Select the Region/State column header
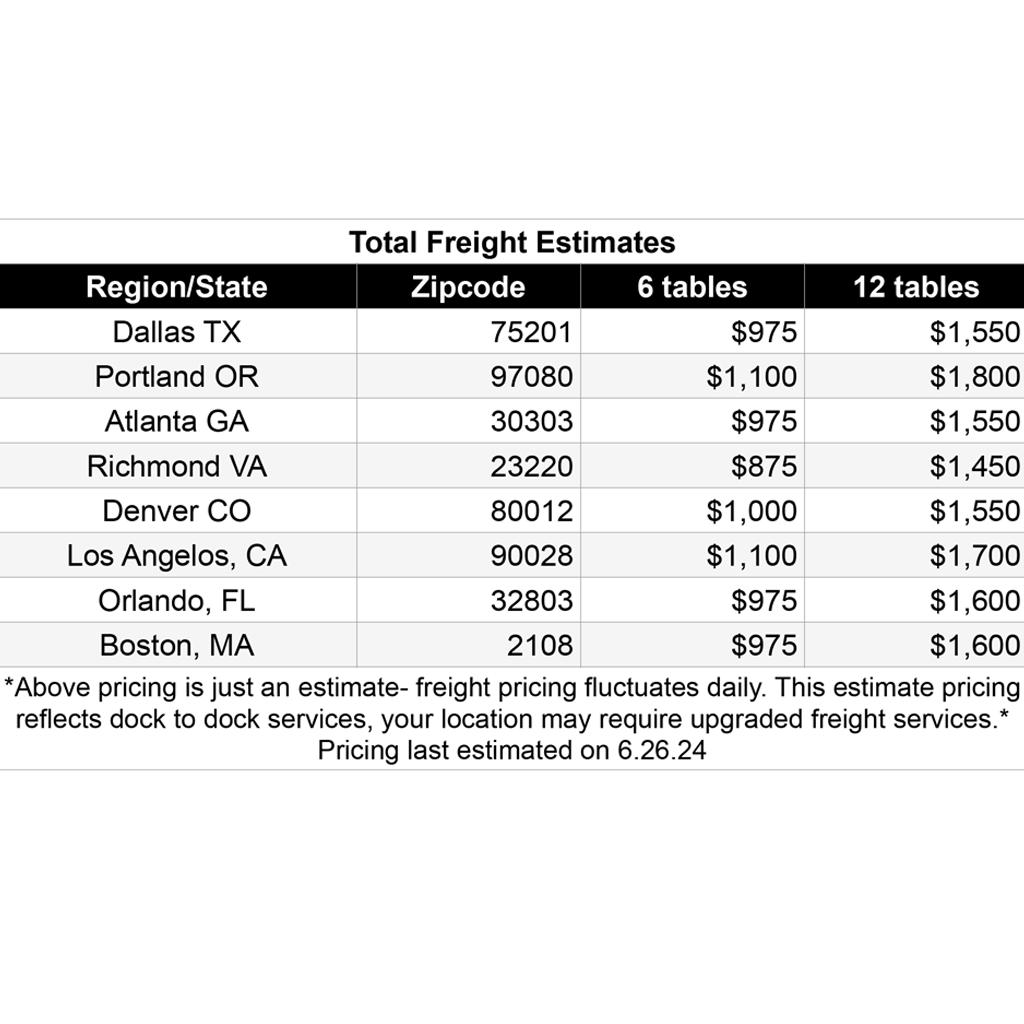This screenshot has width=1024, height=1024. [x=177, y=287]
